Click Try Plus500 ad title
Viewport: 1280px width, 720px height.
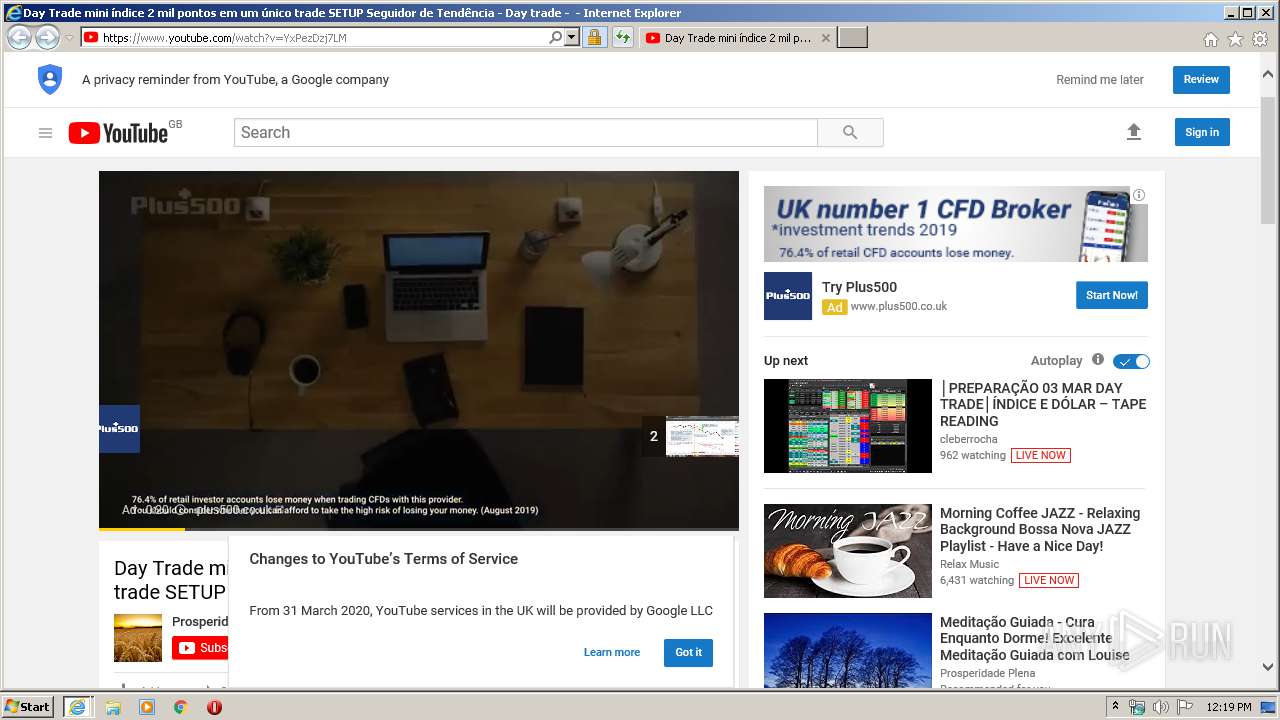(859, 287)
